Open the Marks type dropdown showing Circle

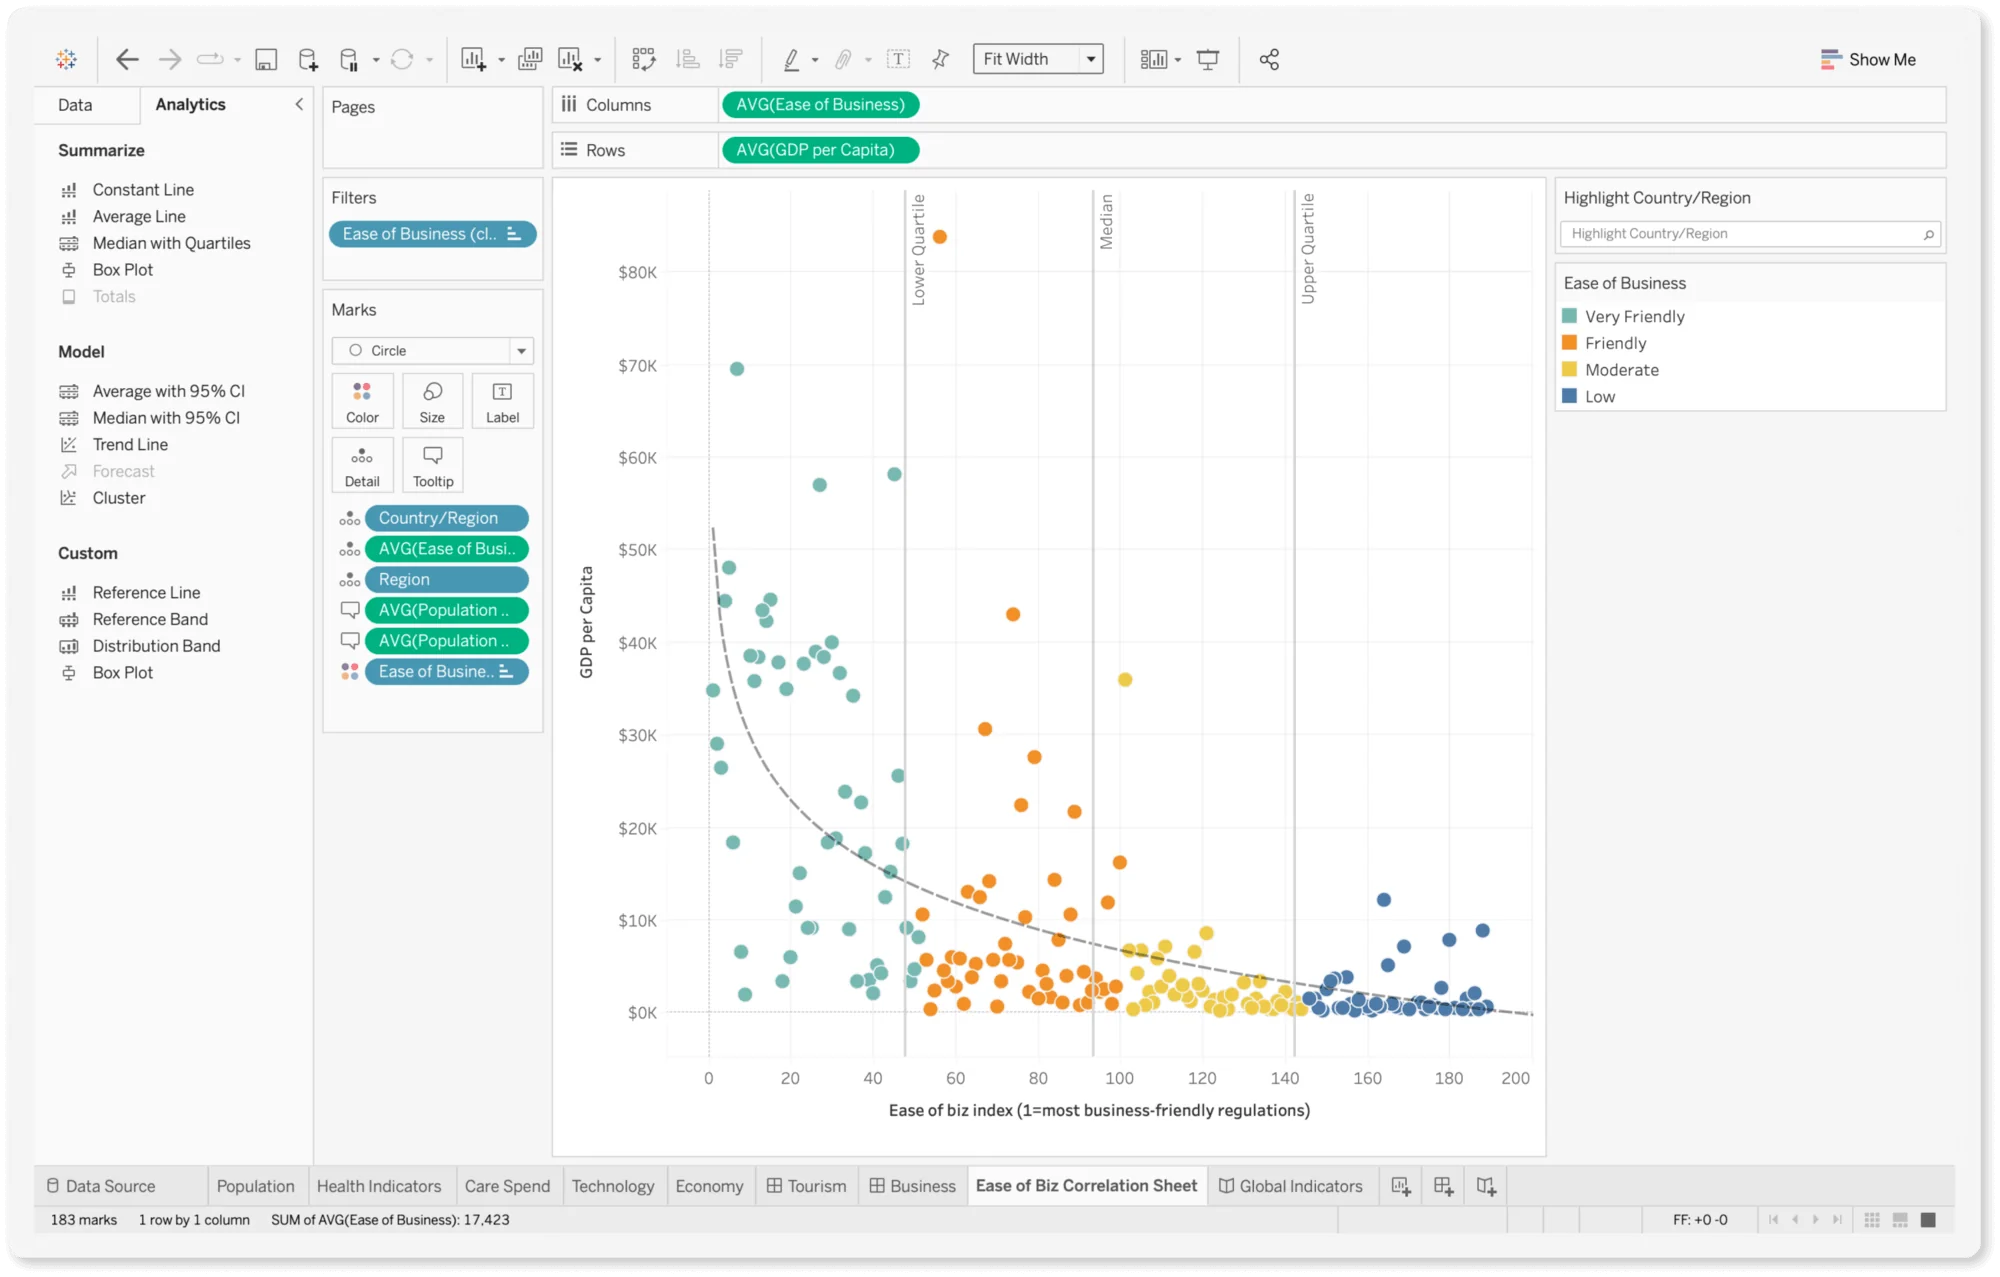coord(431,350)
